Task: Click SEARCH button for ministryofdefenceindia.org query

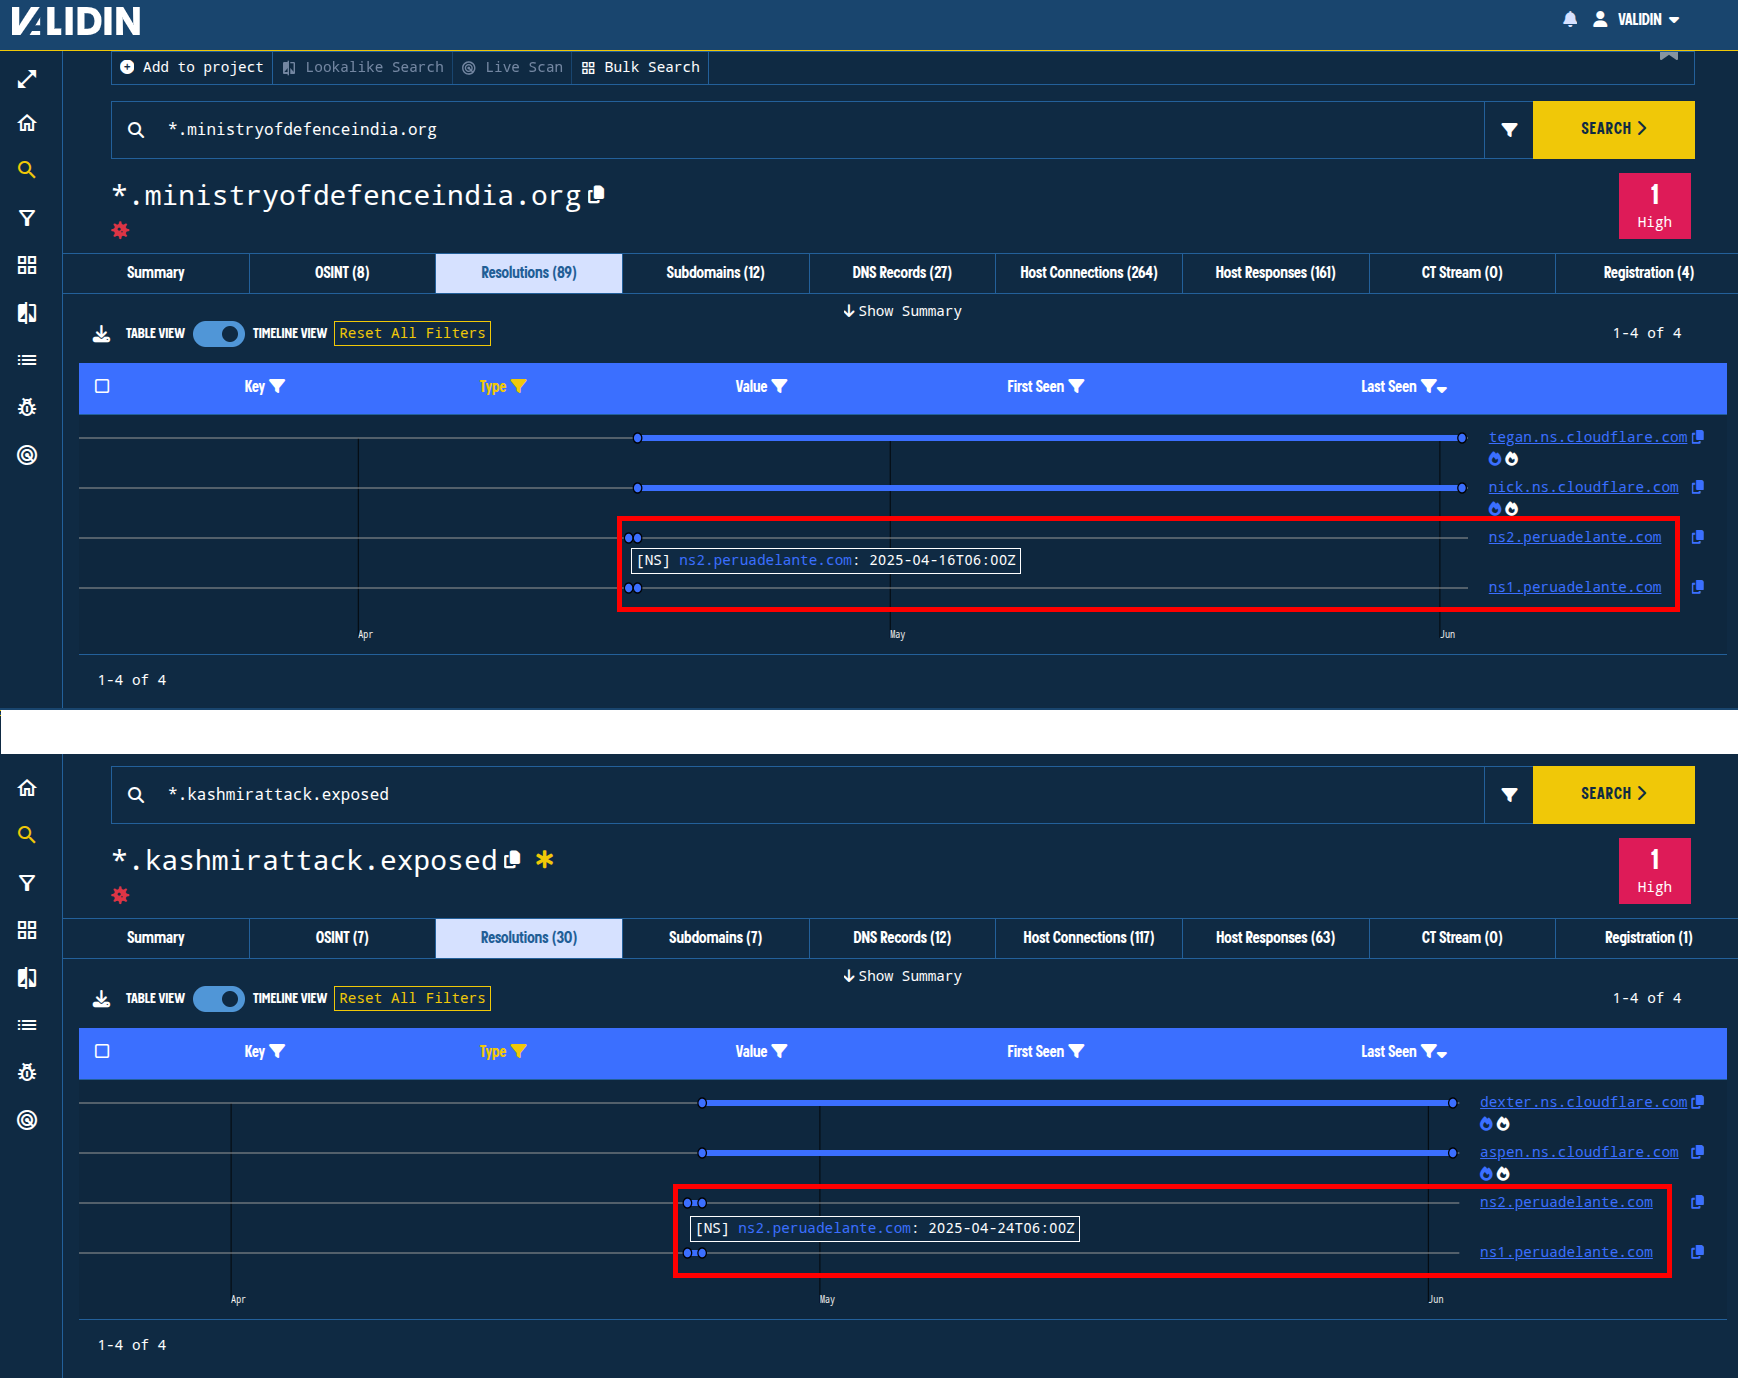Action: (1613, 129)
